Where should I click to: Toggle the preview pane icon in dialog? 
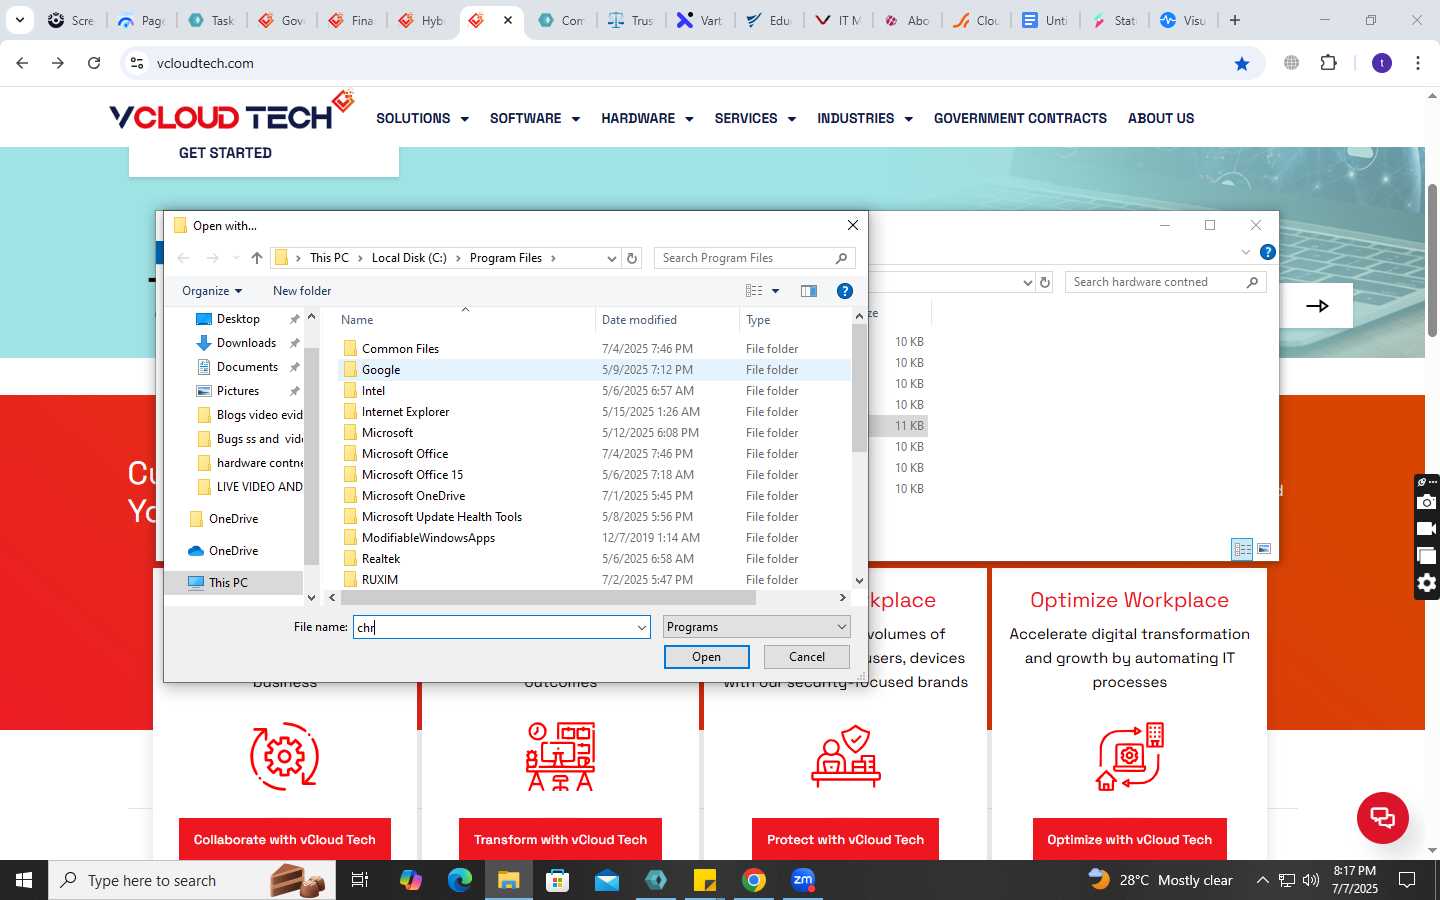click(809, 291)
